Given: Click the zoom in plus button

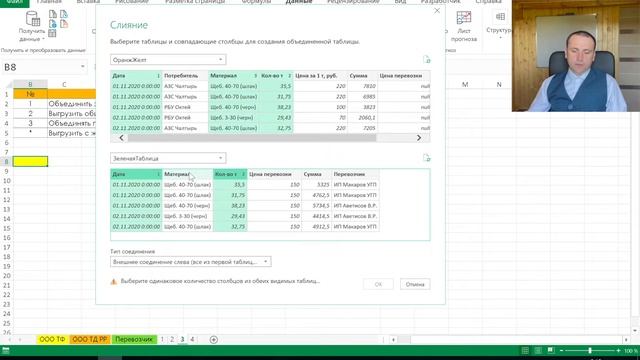Looking at the screenshot, I should coord(618,351).
